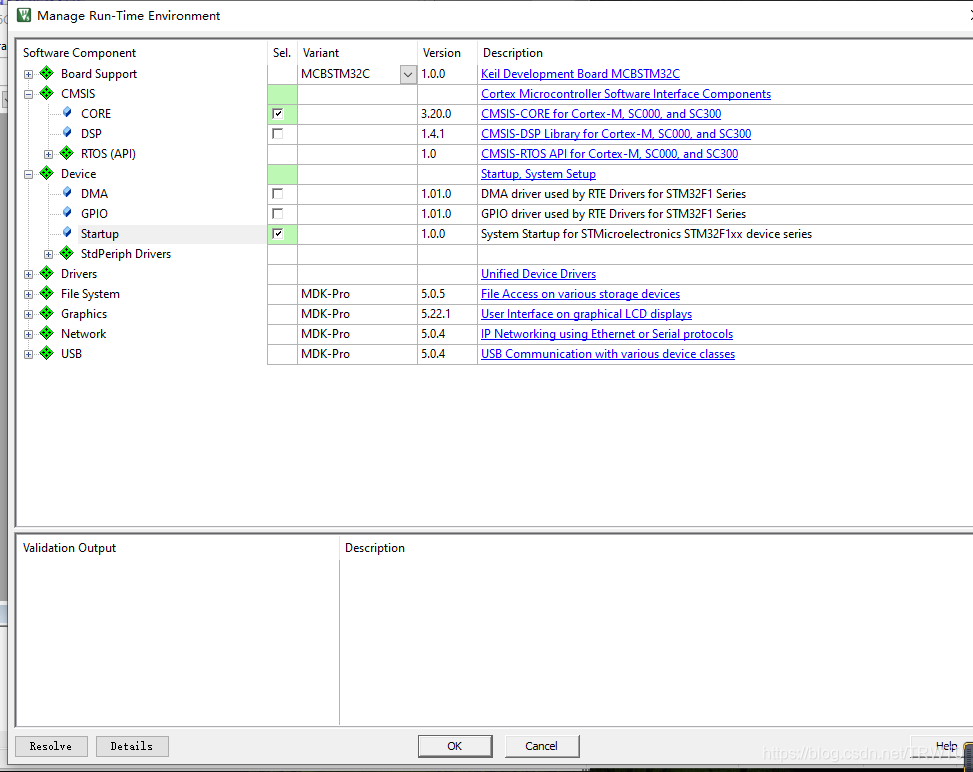Click the Device green diamond icon
973x772 pixels.
[x=47, y=173]
